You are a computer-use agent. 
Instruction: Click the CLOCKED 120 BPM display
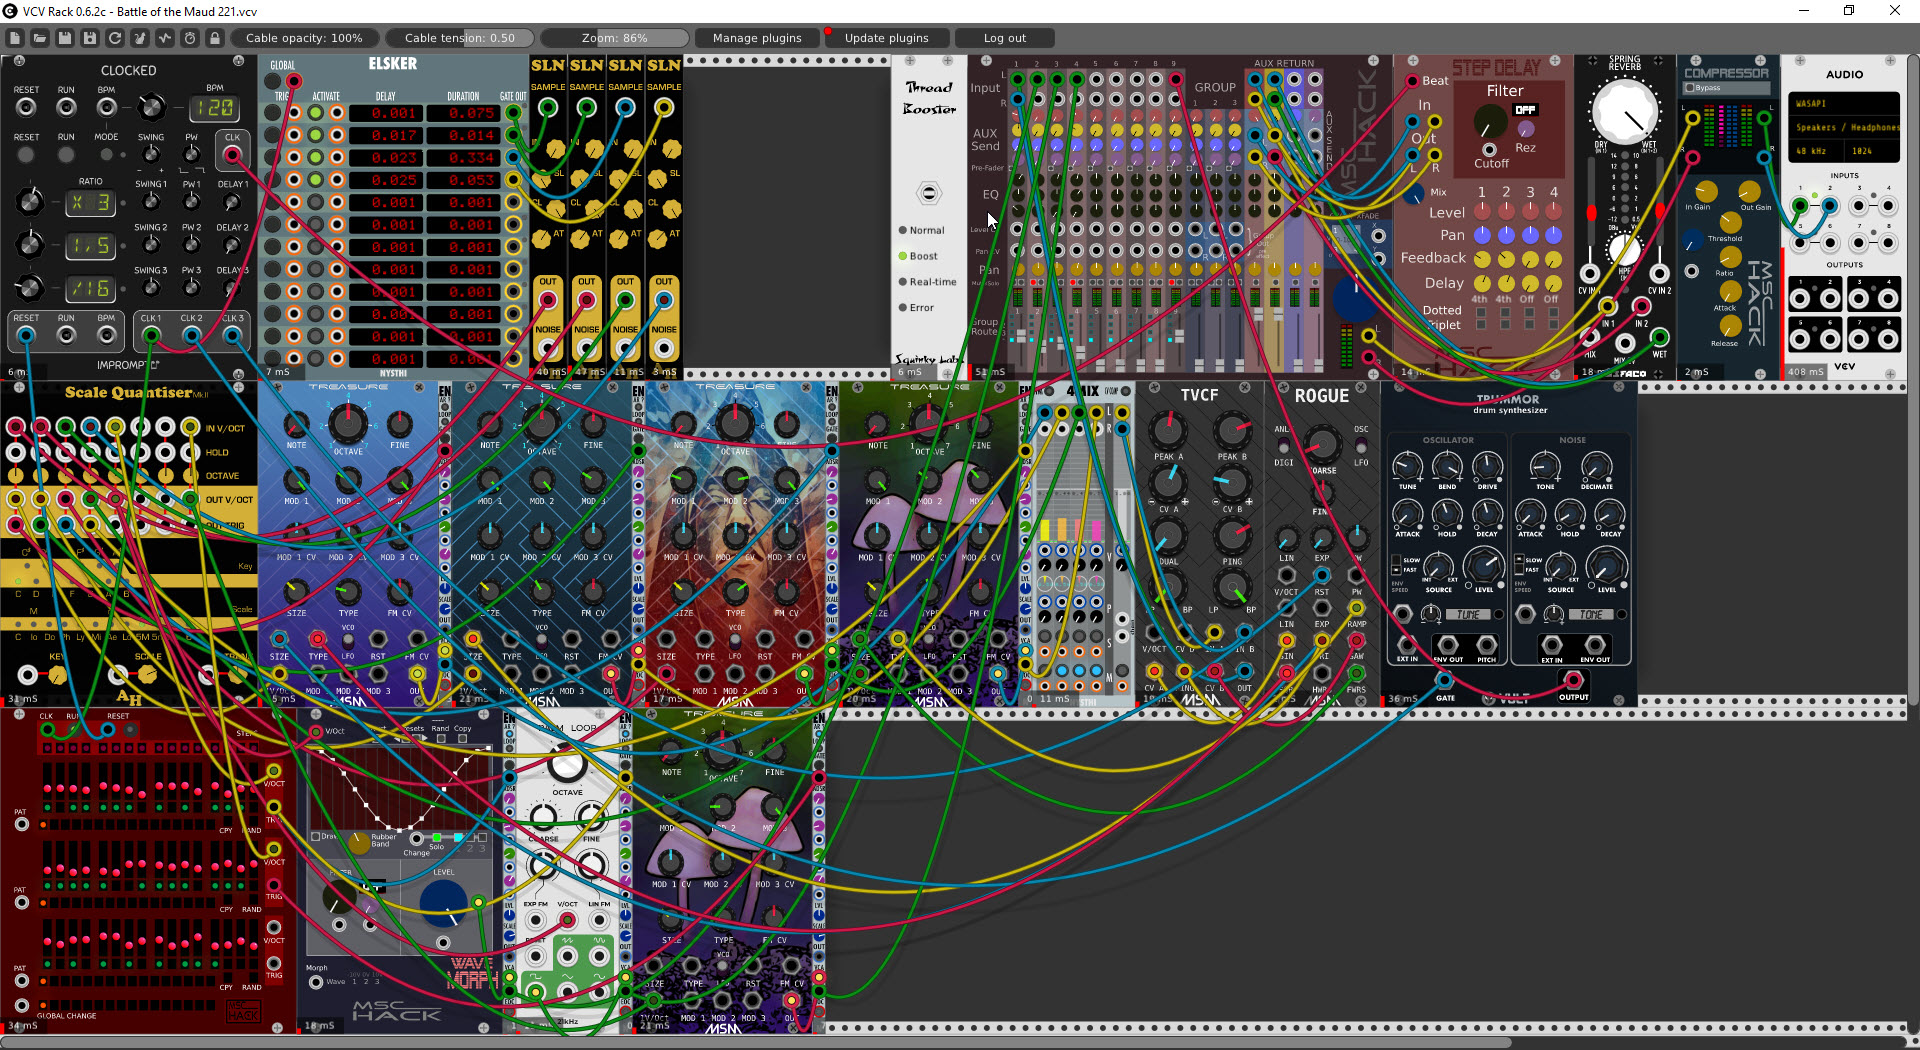[214, 108]
